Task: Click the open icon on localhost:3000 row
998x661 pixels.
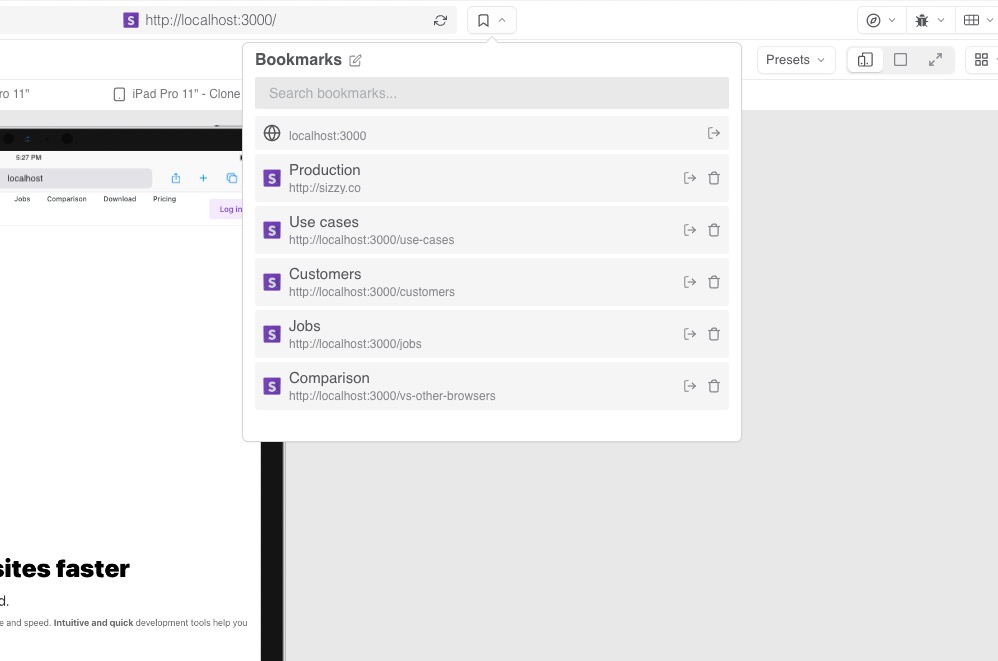Action: (714, 133)
